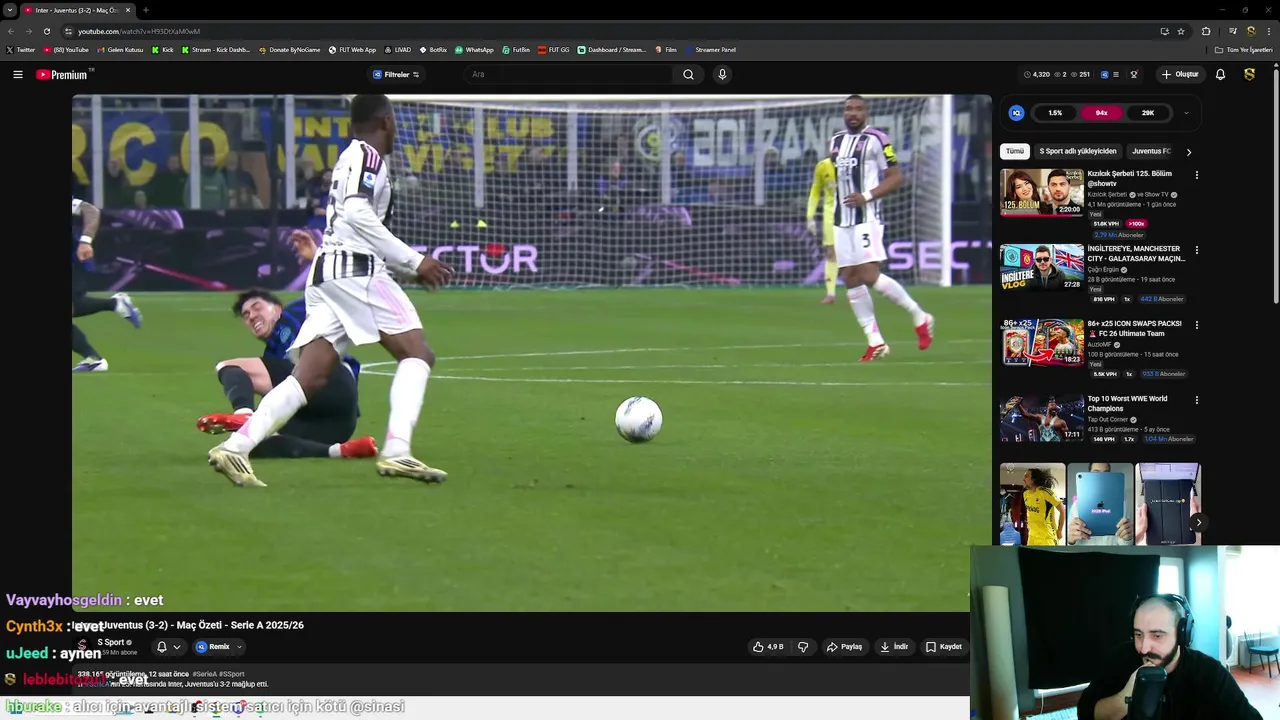Screen dimensions: 1280x720
Task: Focus the Ara search field
Action: [570, 74]
